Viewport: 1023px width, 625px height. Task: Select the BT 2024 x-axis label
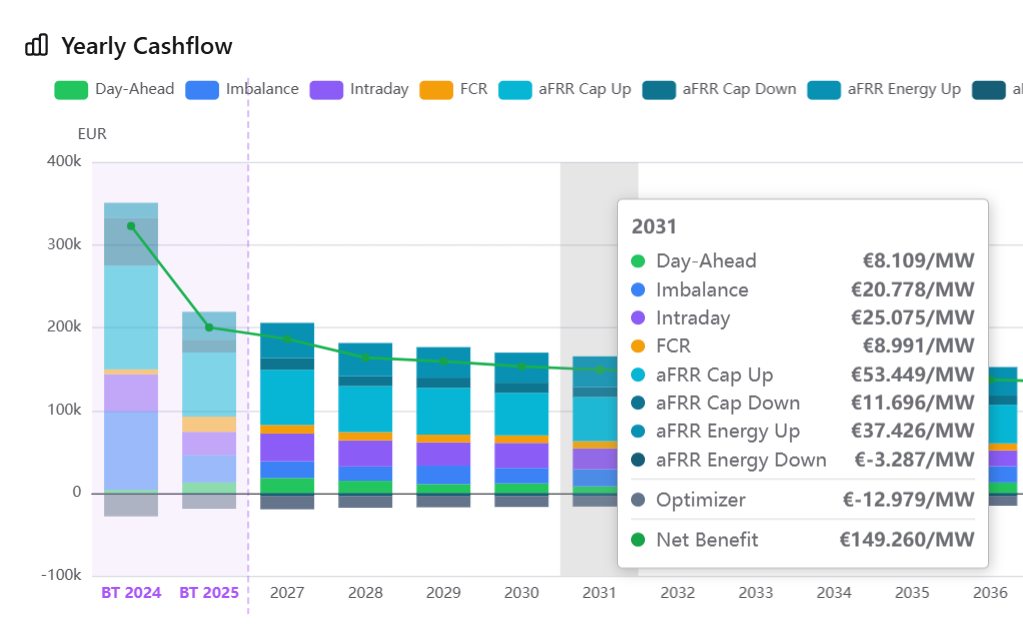pos(131,593)
